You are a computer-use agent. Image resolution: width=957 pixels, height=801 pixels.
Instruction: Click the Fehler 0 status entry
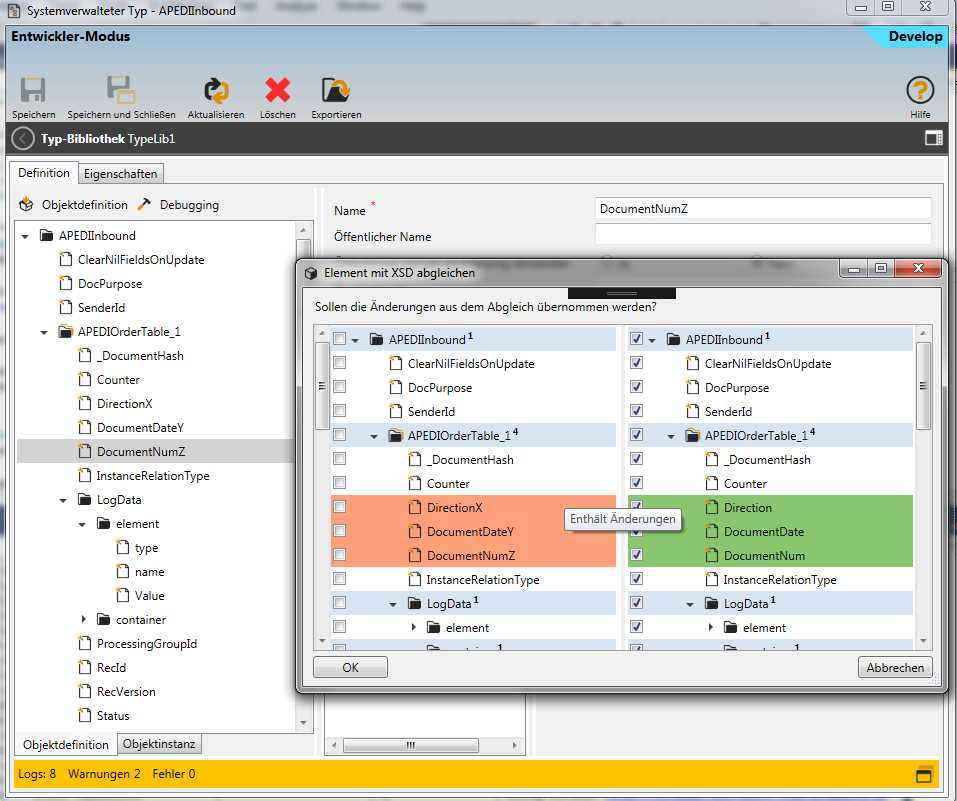tap(174, 774)
